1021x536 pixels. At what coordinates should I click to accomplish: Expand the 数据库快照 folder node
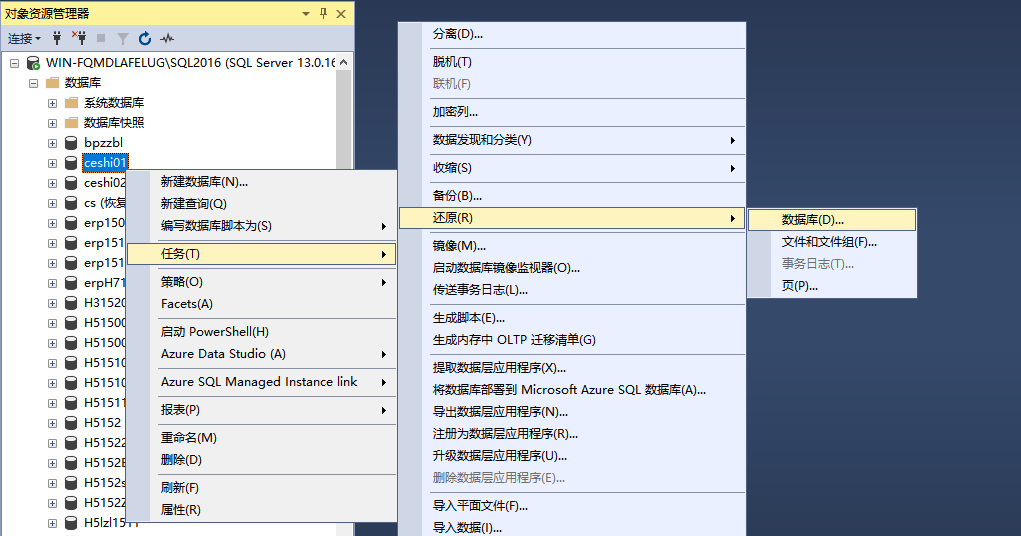(x=52, y=123)
